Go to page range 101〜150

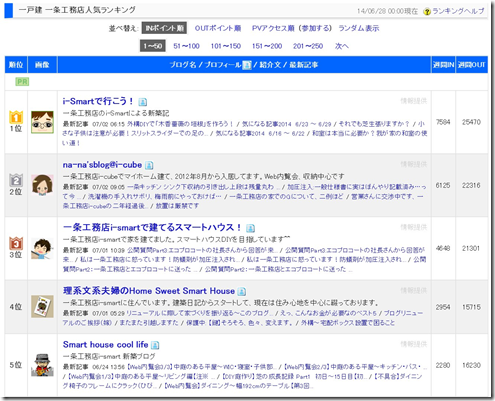[x=226, y=46]
